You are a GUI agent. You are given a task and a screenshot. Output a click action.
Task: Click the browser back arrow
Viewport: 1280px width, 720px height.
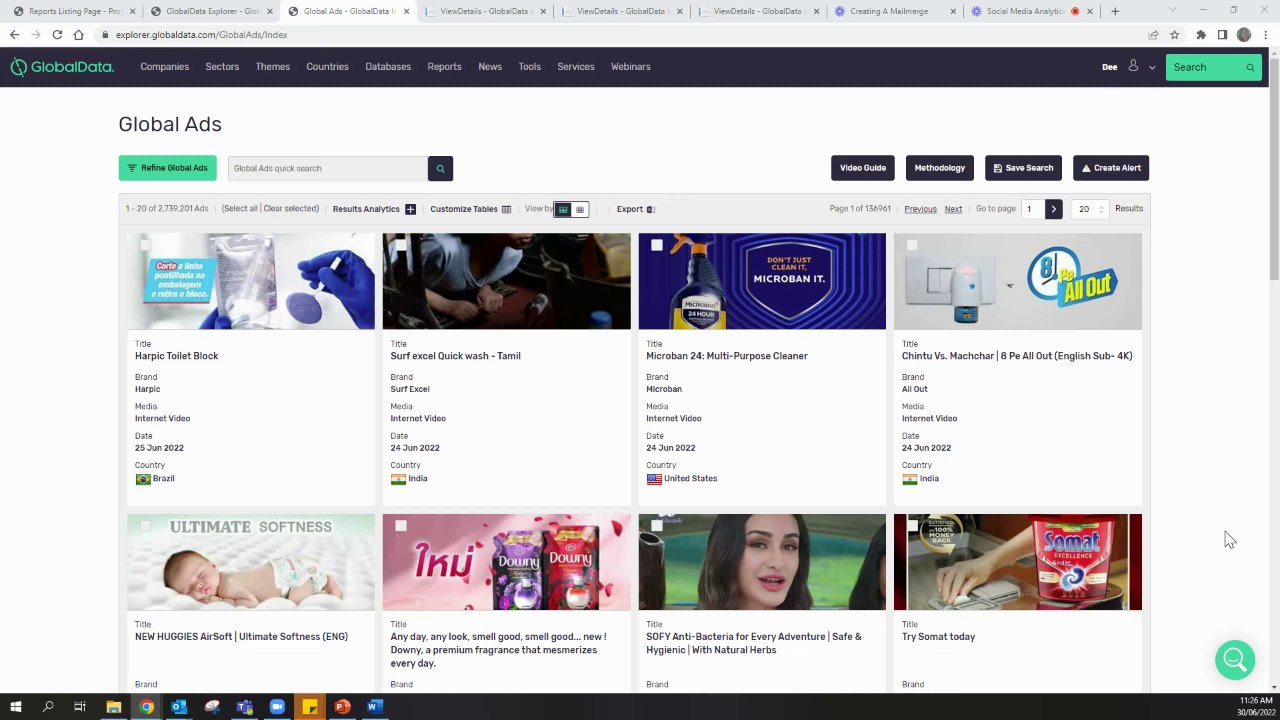(14, 34)
